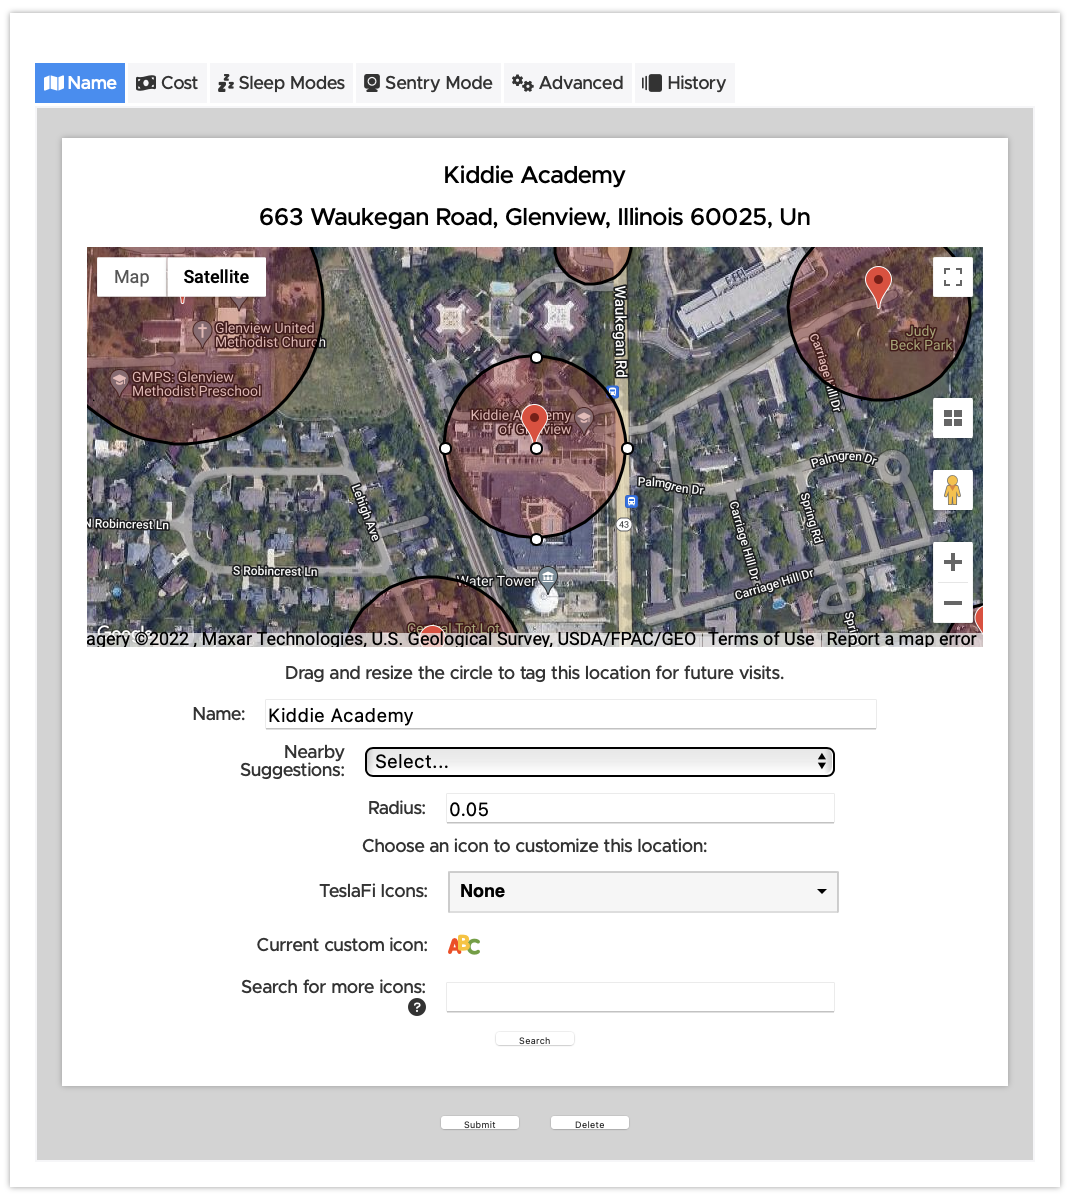The height and width of the screenshot is (1200, 1072).
Task: Click the Delete button
Action: [x=590, y=1124]
